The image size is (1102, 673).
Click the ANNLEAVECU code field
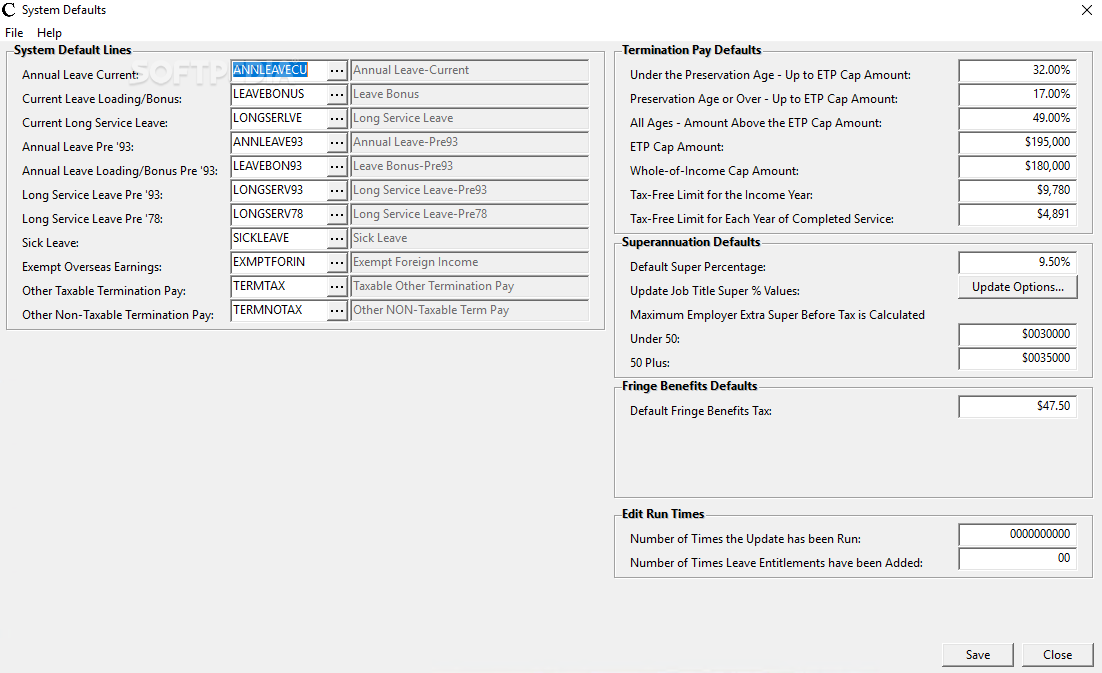[279, 70]
